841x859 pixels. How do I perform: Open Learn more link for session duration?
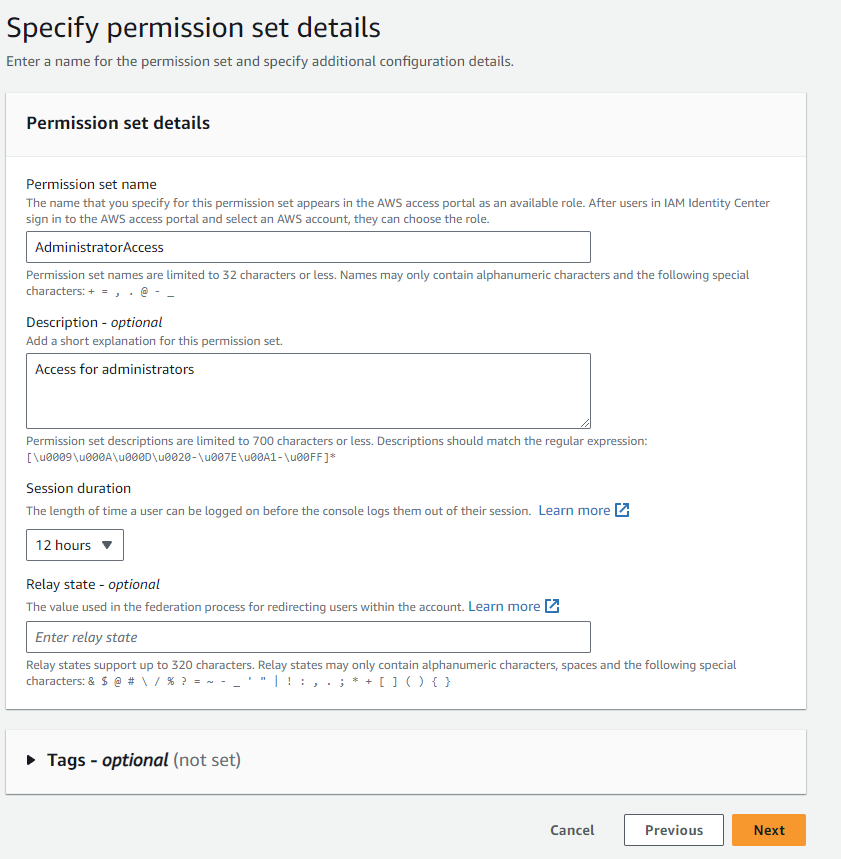click(573, 510)
